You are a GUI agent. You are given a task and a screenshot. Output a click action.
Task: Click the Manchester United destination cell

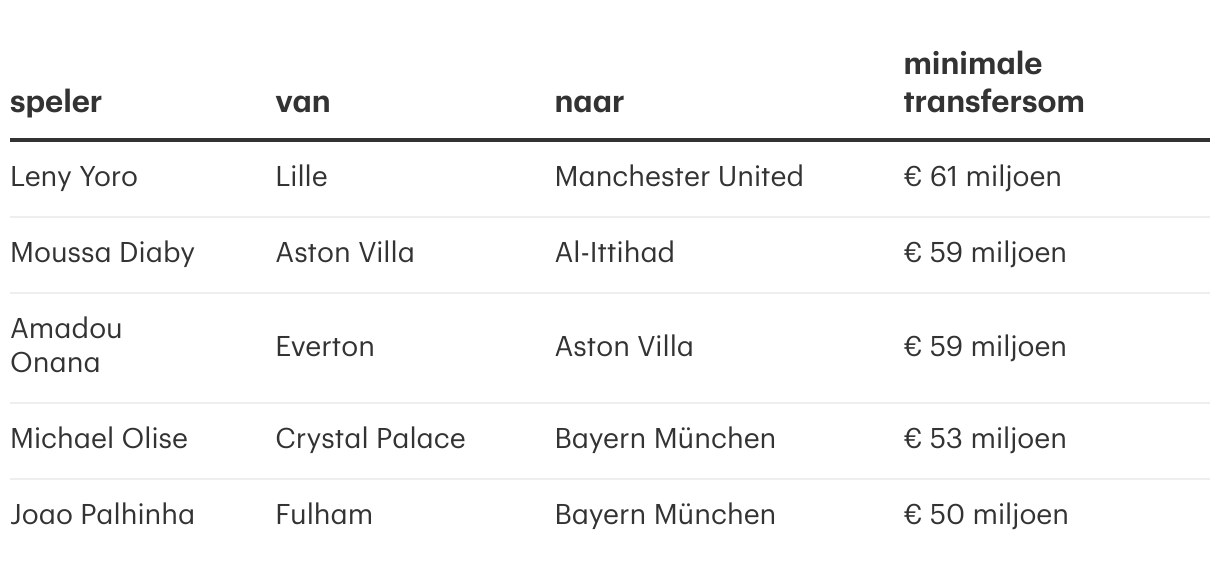point(679,177)
